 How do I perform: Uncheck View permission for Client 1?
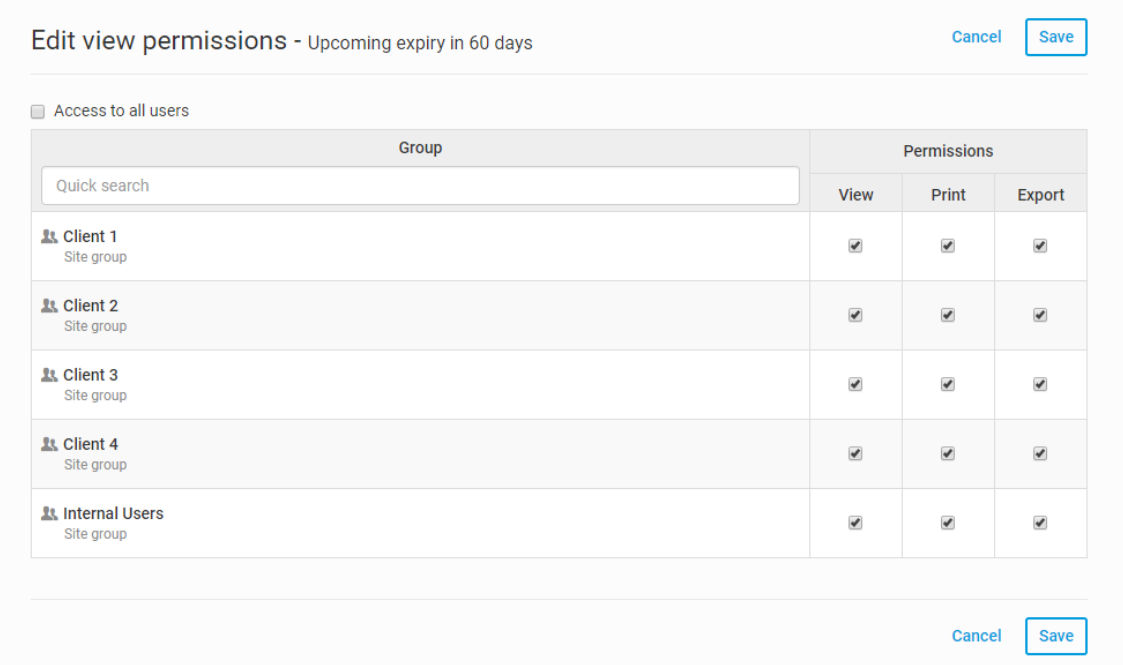point(855,246)
